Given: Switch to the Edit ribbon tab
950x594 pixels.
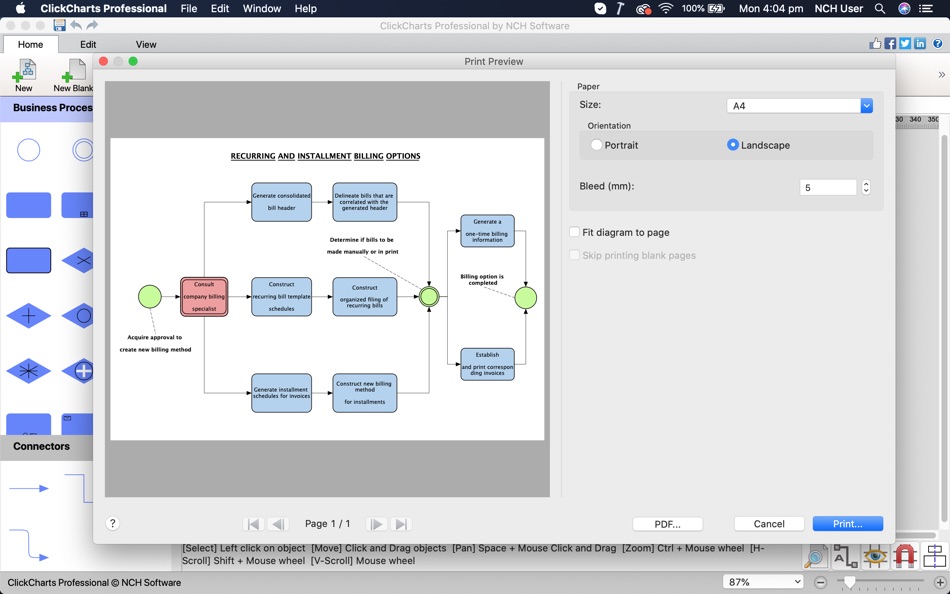Looking at the screenshot, I should coord(88,44).
